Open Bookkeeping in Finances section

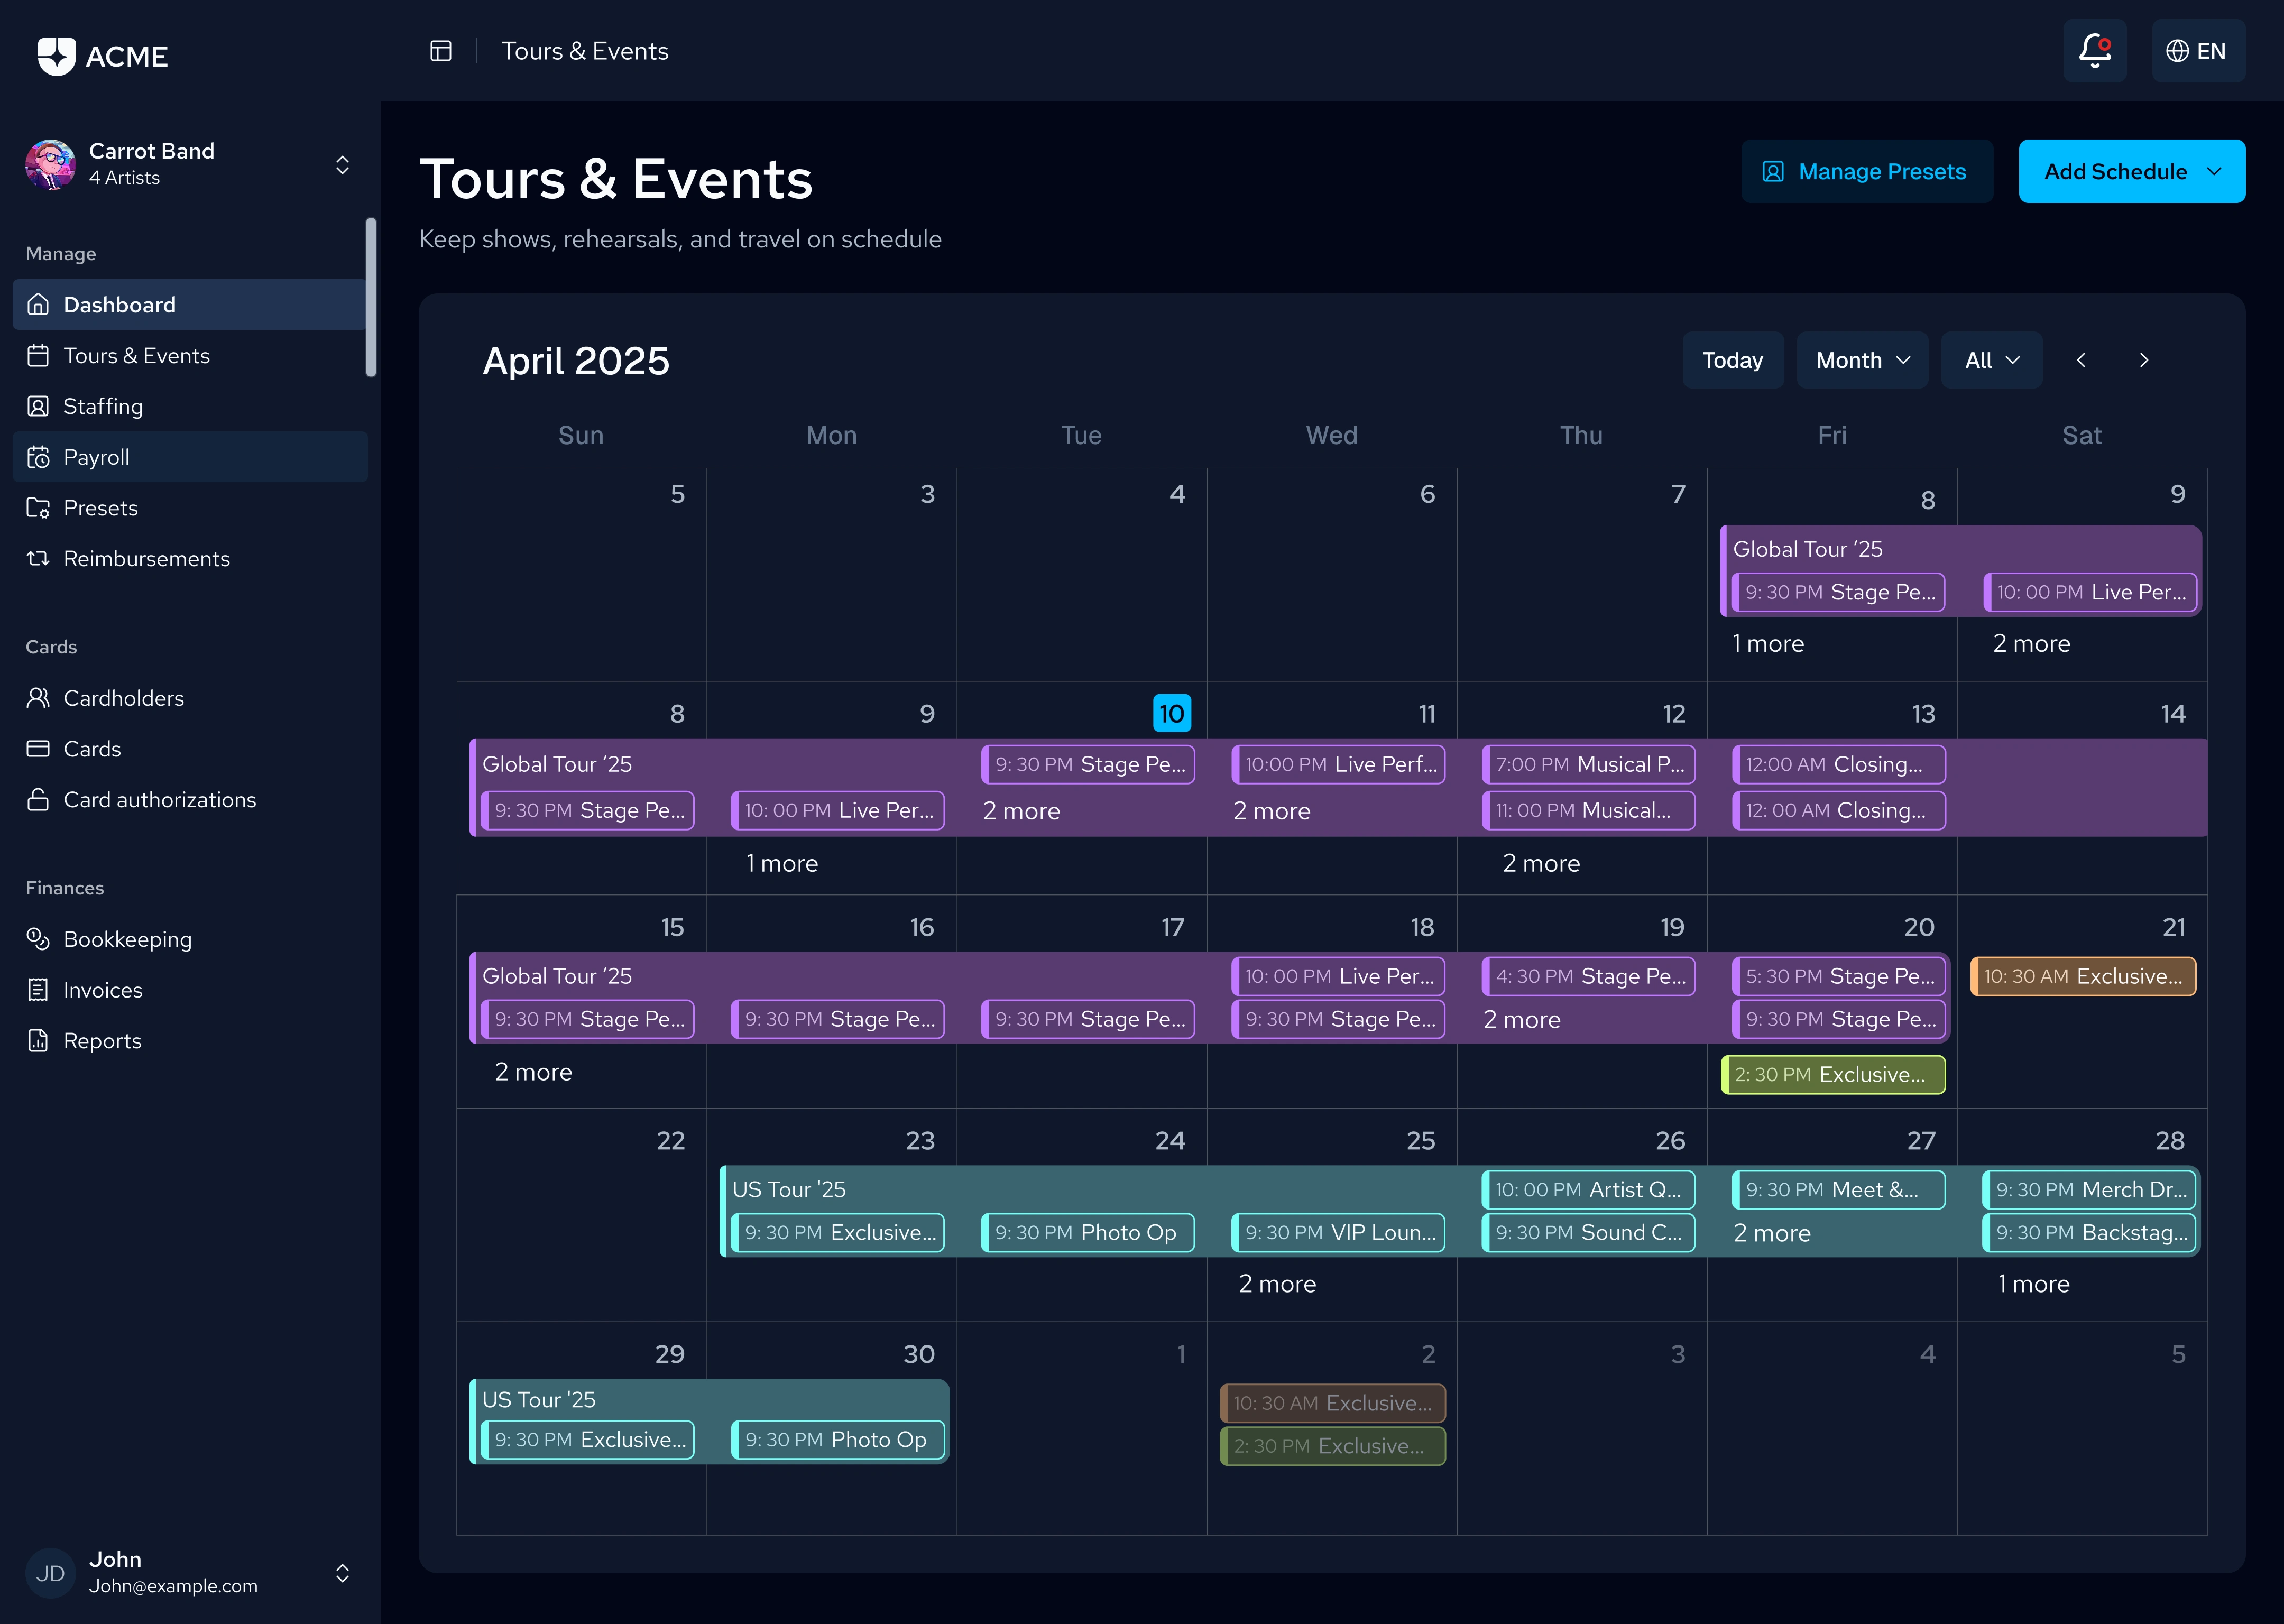pos(127,939)
